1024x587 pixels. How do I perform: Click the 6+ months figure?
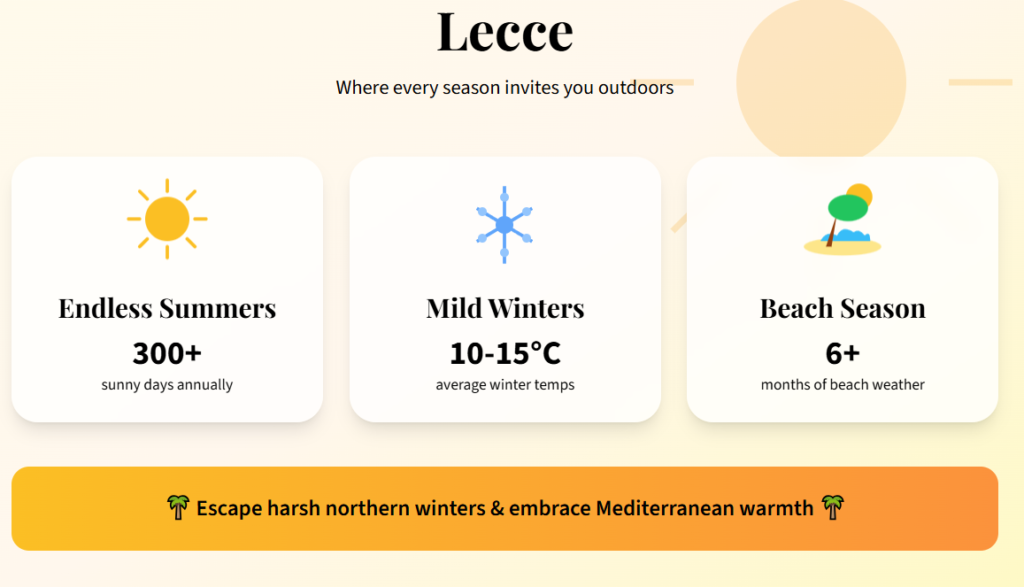point(843,353)
